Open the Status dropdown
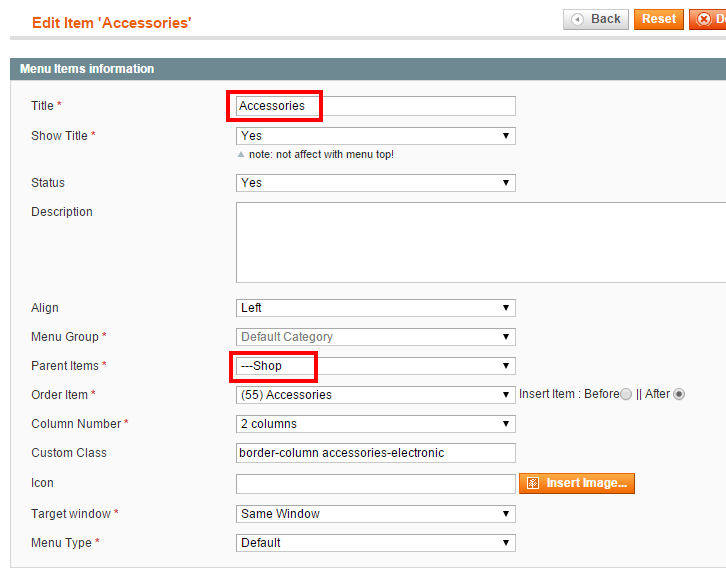 (x=376, y=183)
